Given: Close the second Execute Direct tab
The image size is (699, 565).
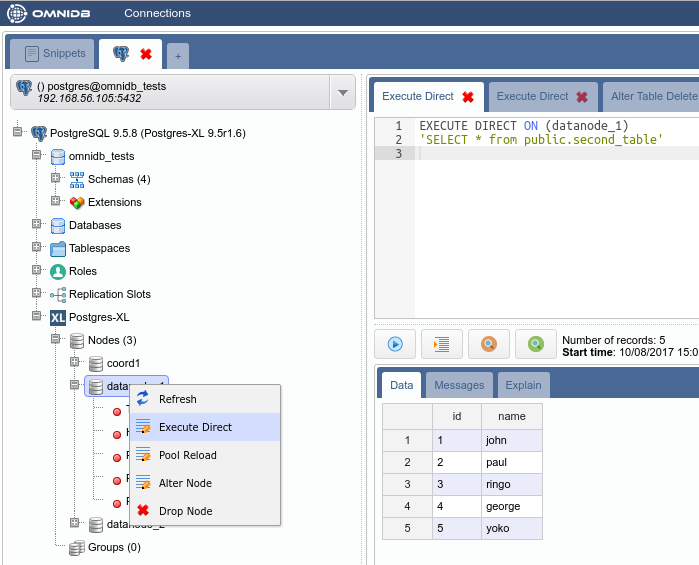Looking at the screenshot, I should (x=582, y=97).
